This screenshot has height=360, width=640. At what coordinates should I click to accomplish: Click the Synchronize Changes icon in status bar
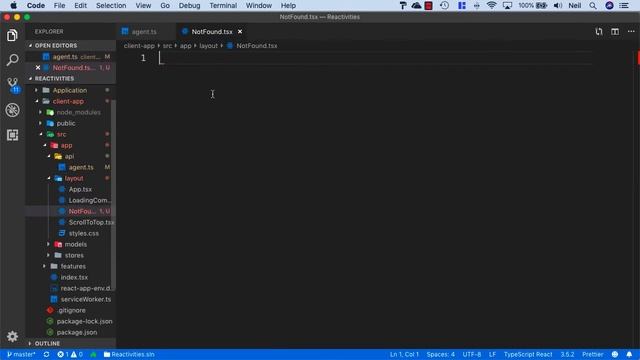coord(46,354)
